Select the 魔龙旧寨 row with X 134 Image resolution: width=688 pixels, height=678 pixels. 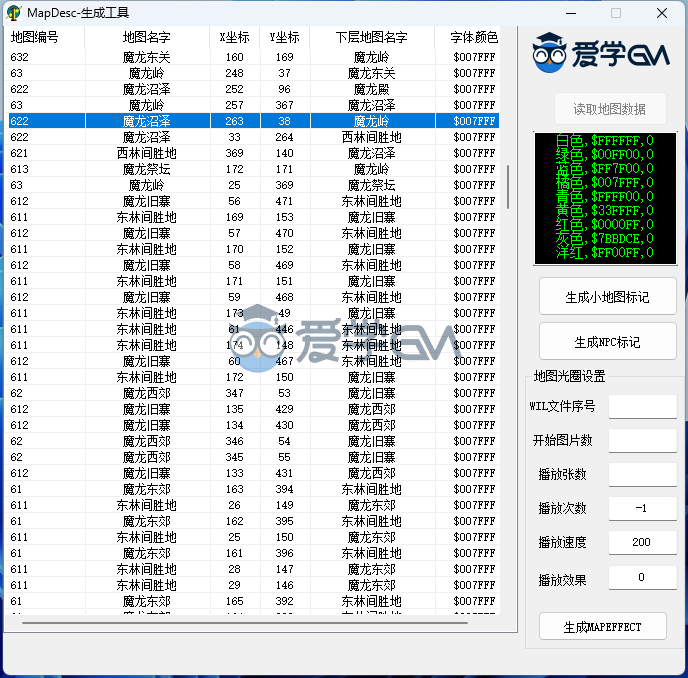[x=254, y=425]
